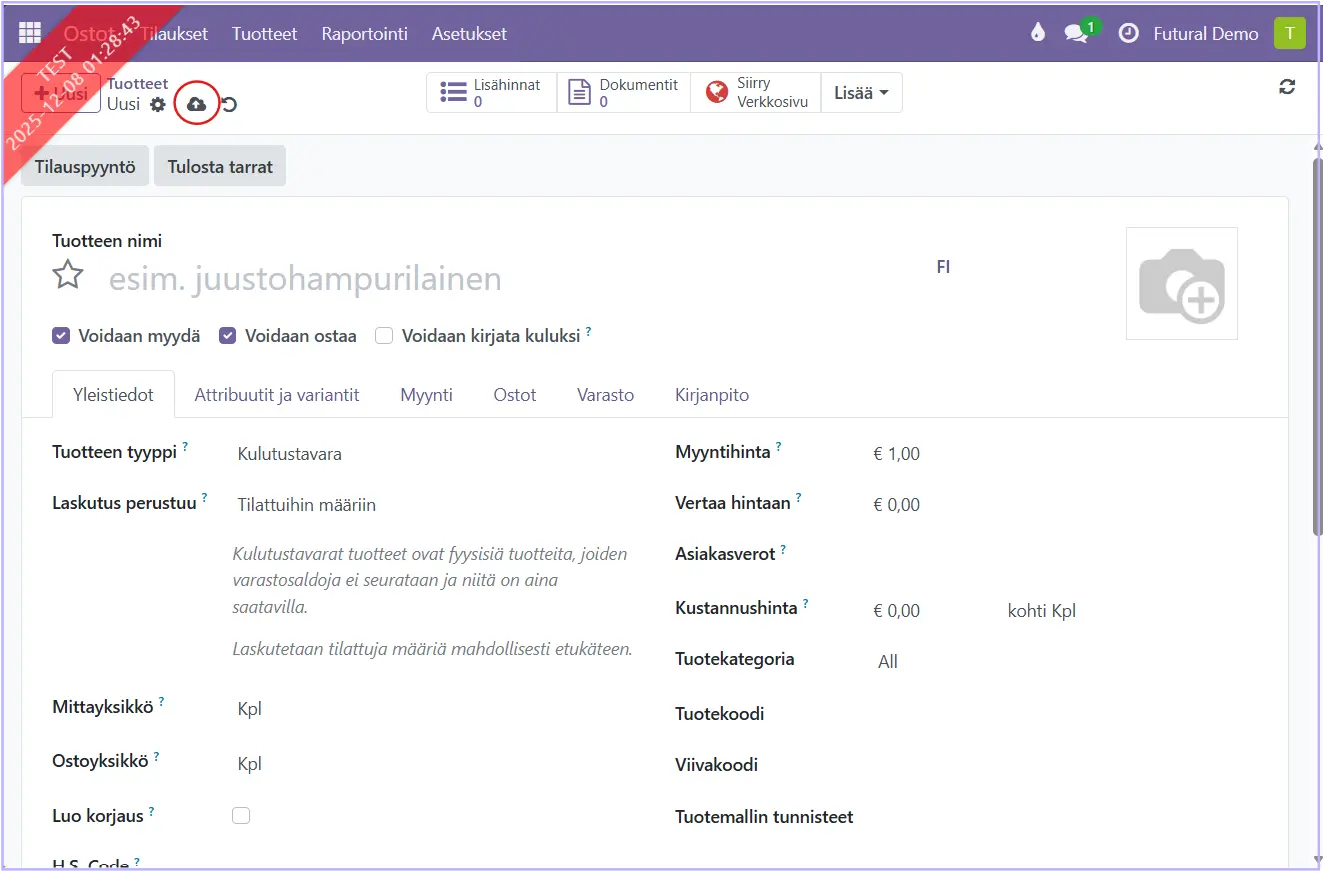
Task: Uncheck the Voidaan ostaa checkbox
Action: click(228, 336)
